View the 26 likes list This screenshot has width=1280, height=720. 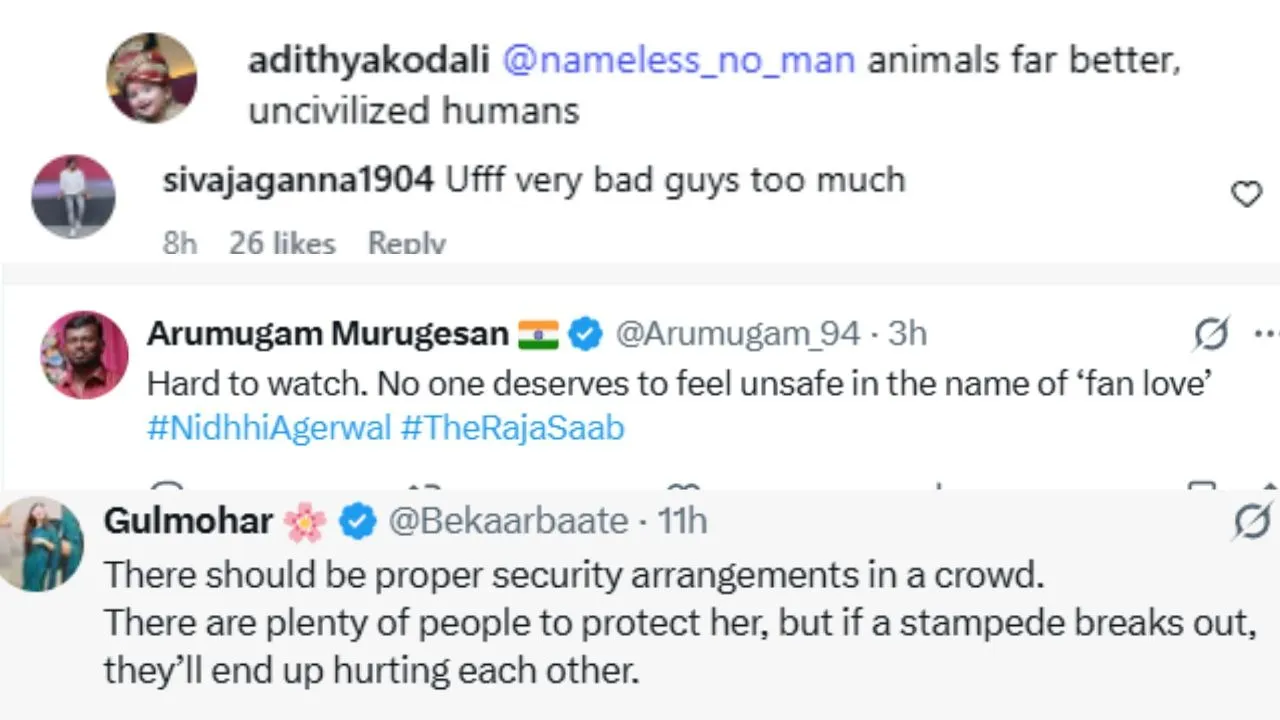pos(281,243)
